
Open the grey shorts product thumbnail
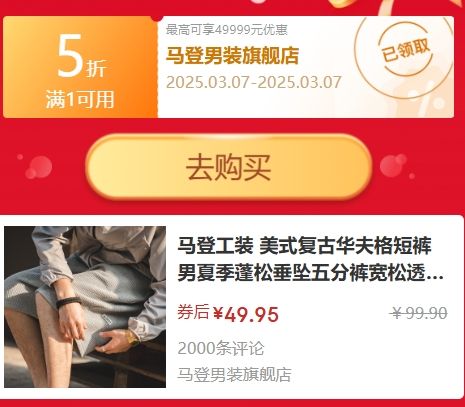(x=85, y=307)
